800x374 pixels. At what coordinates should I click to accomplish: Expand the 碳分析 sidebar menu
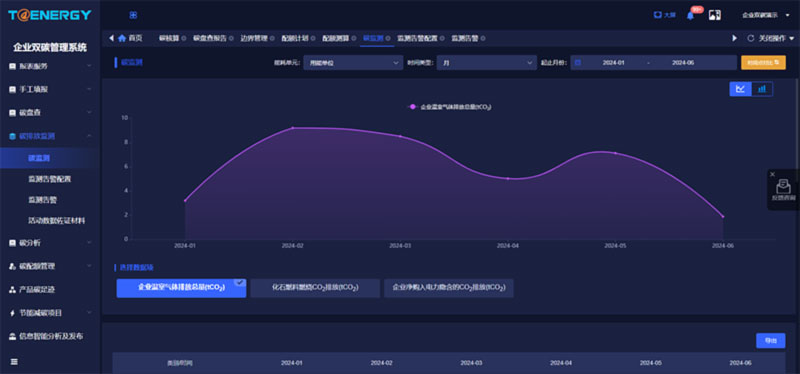click(x=50, y=243)
